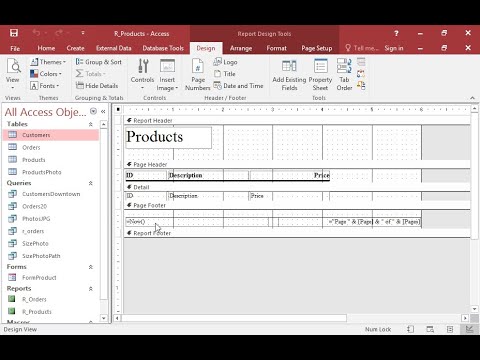The image size is (480, 360).
Task: Switch to the Create ribbon tab
Action: [x=75, y=48]
